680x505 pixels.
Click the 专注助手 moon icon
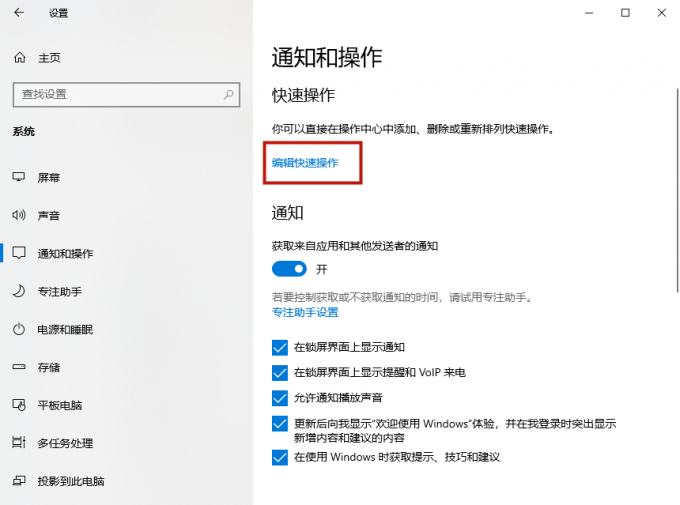(19, 291)
